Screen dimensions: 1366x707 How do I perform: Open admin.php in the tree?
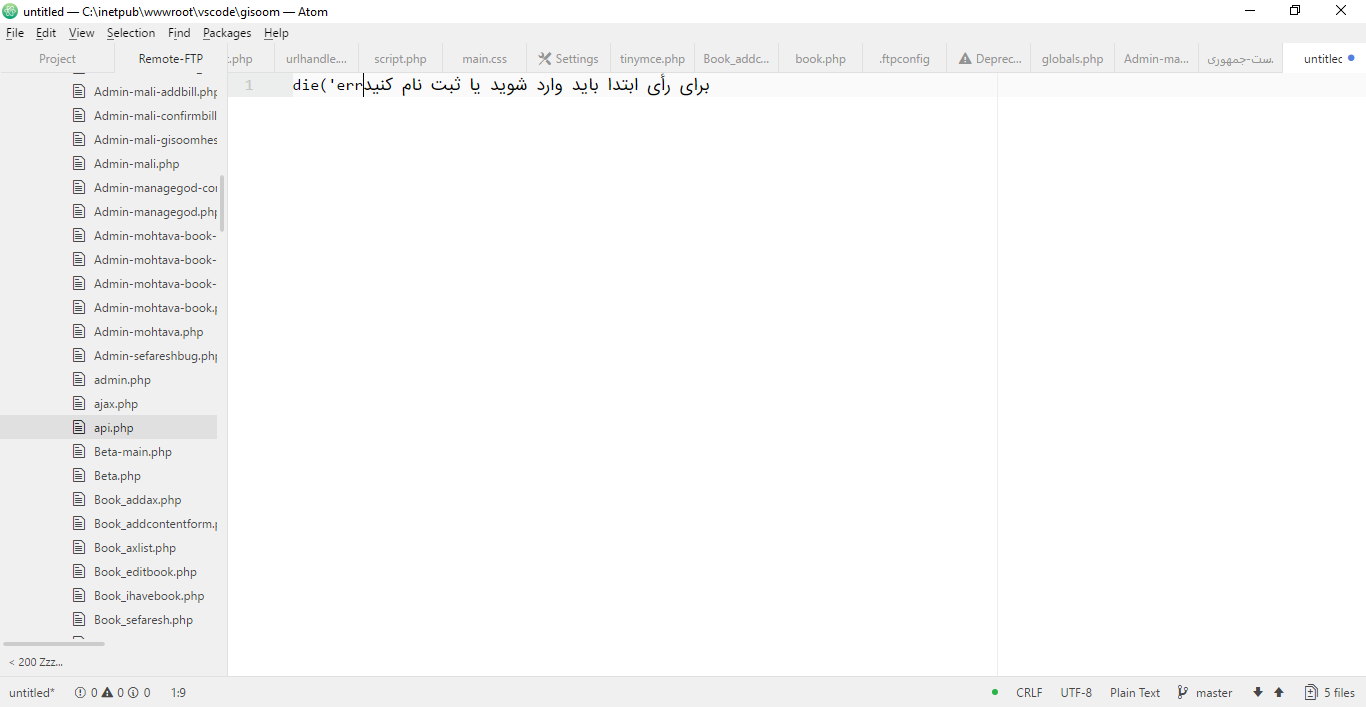(x=122, y=380)
